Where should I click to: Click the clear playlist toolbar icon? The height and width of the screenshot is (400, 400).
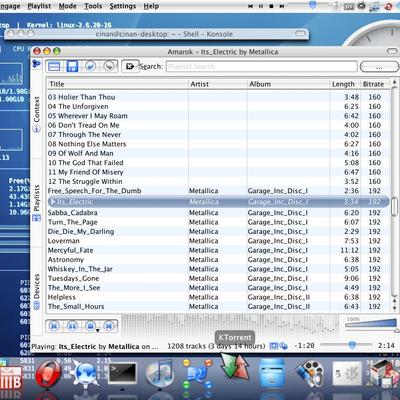coord(54,66)
